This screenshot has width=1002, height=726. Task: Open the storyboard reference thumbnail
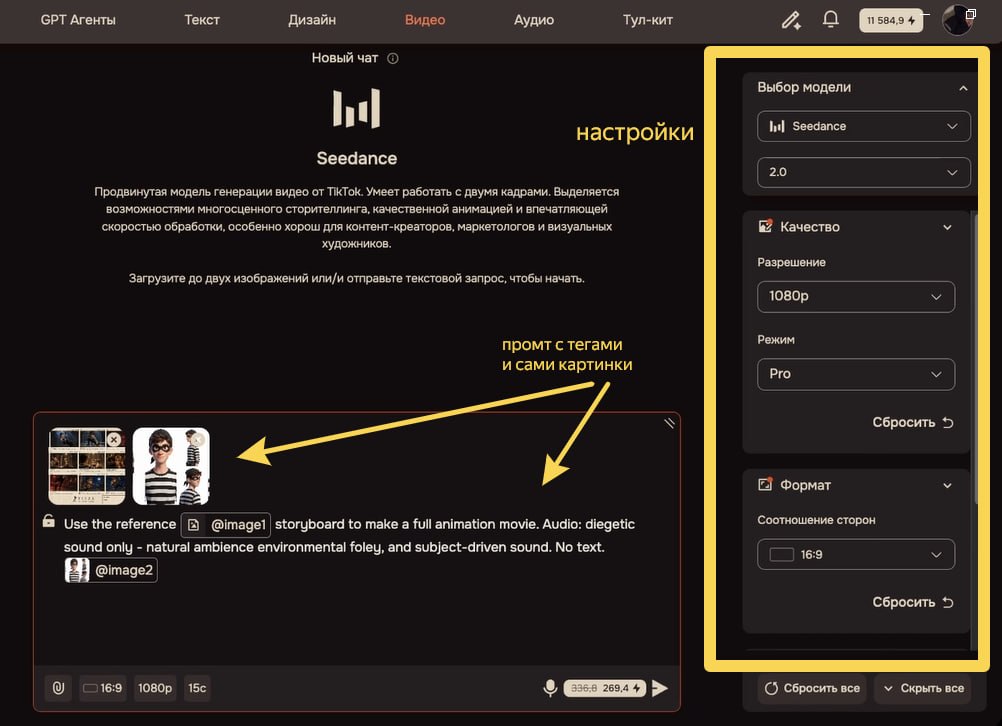coord(87,466)
